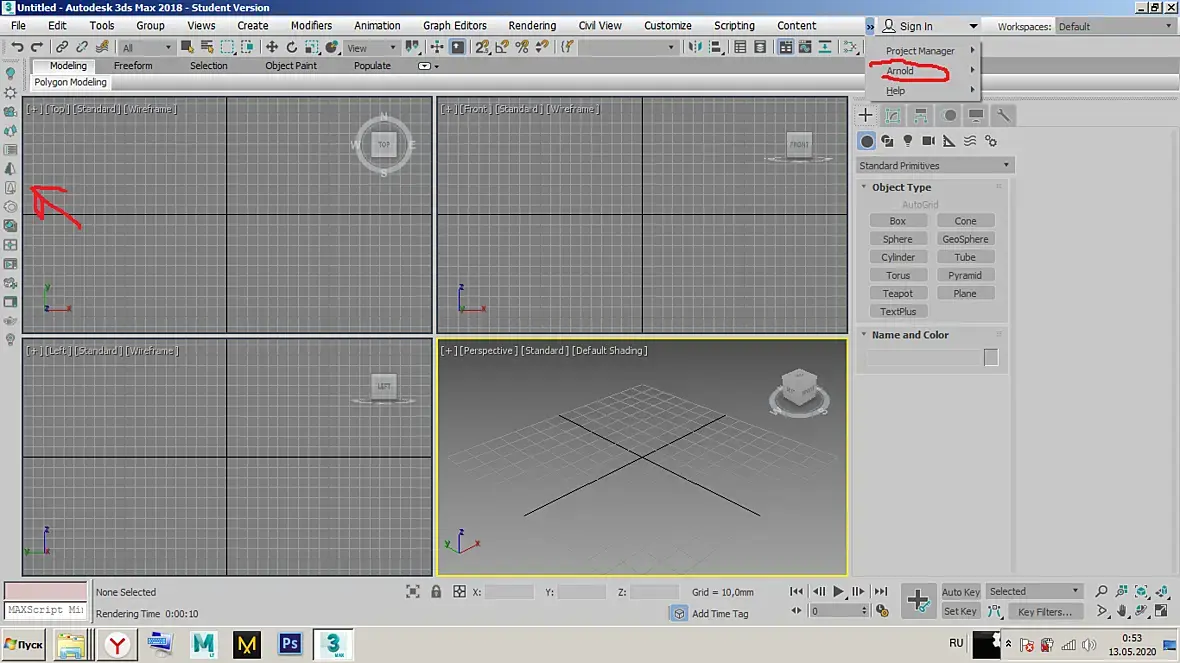The width and height of the screenshot is (1180, 663).
Task: Click the Mirror tool icon
Action: coord(697,47)
